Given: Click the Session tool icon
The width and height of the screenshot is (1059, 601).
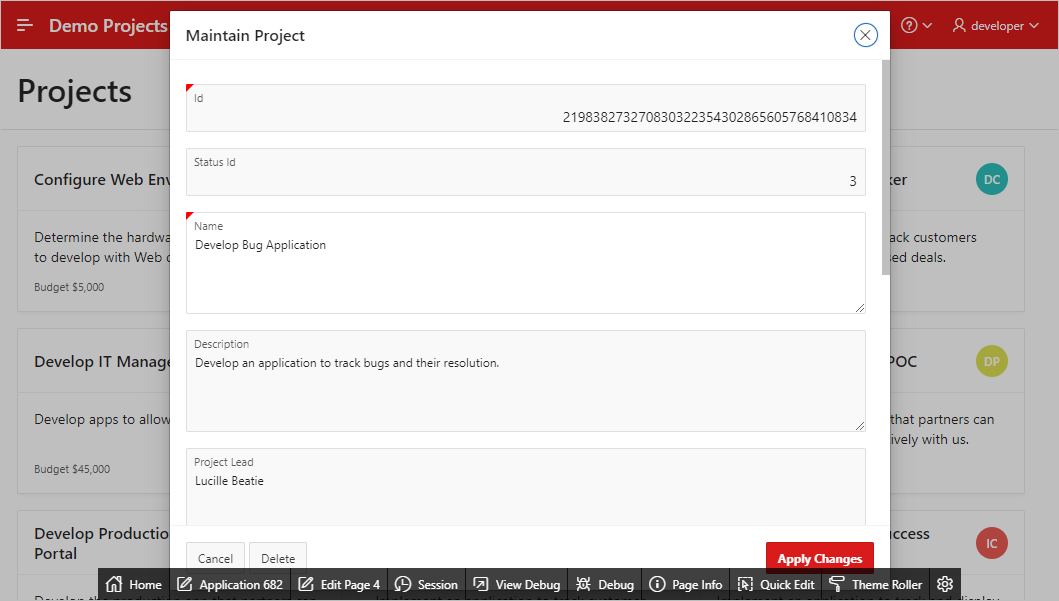Looking at the screenshot, I should point(426,584).
